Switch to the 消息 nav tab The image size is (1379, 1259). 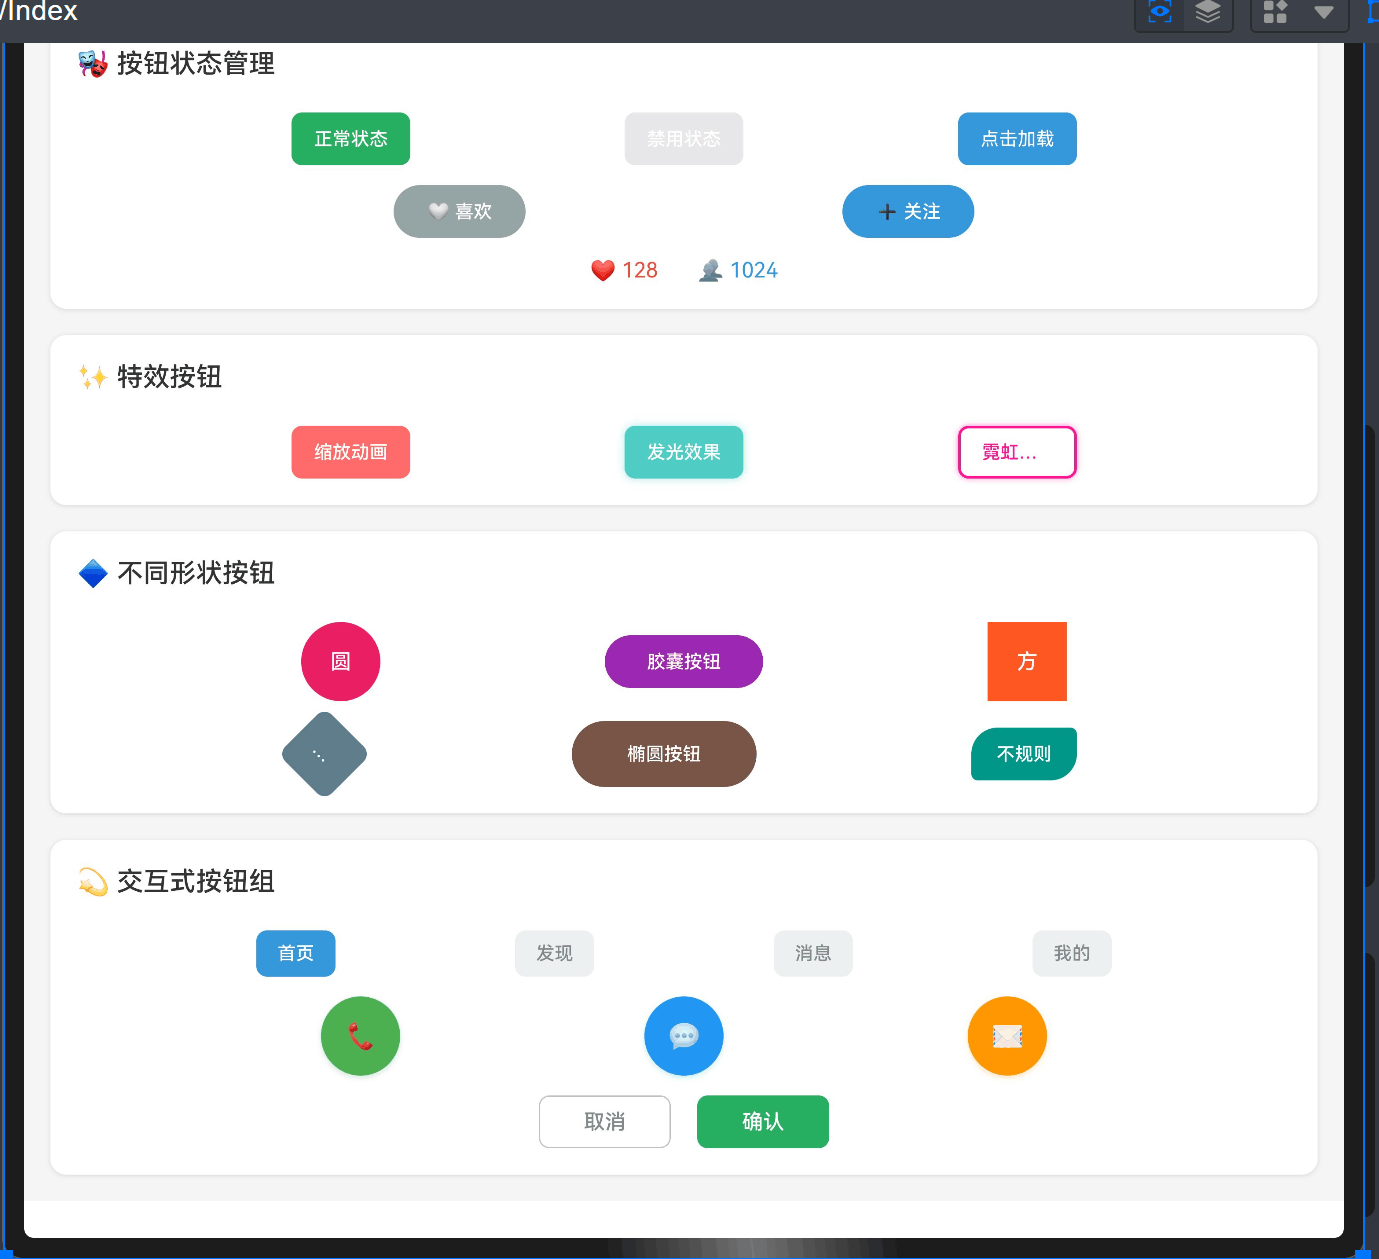[x=813, y=953]
